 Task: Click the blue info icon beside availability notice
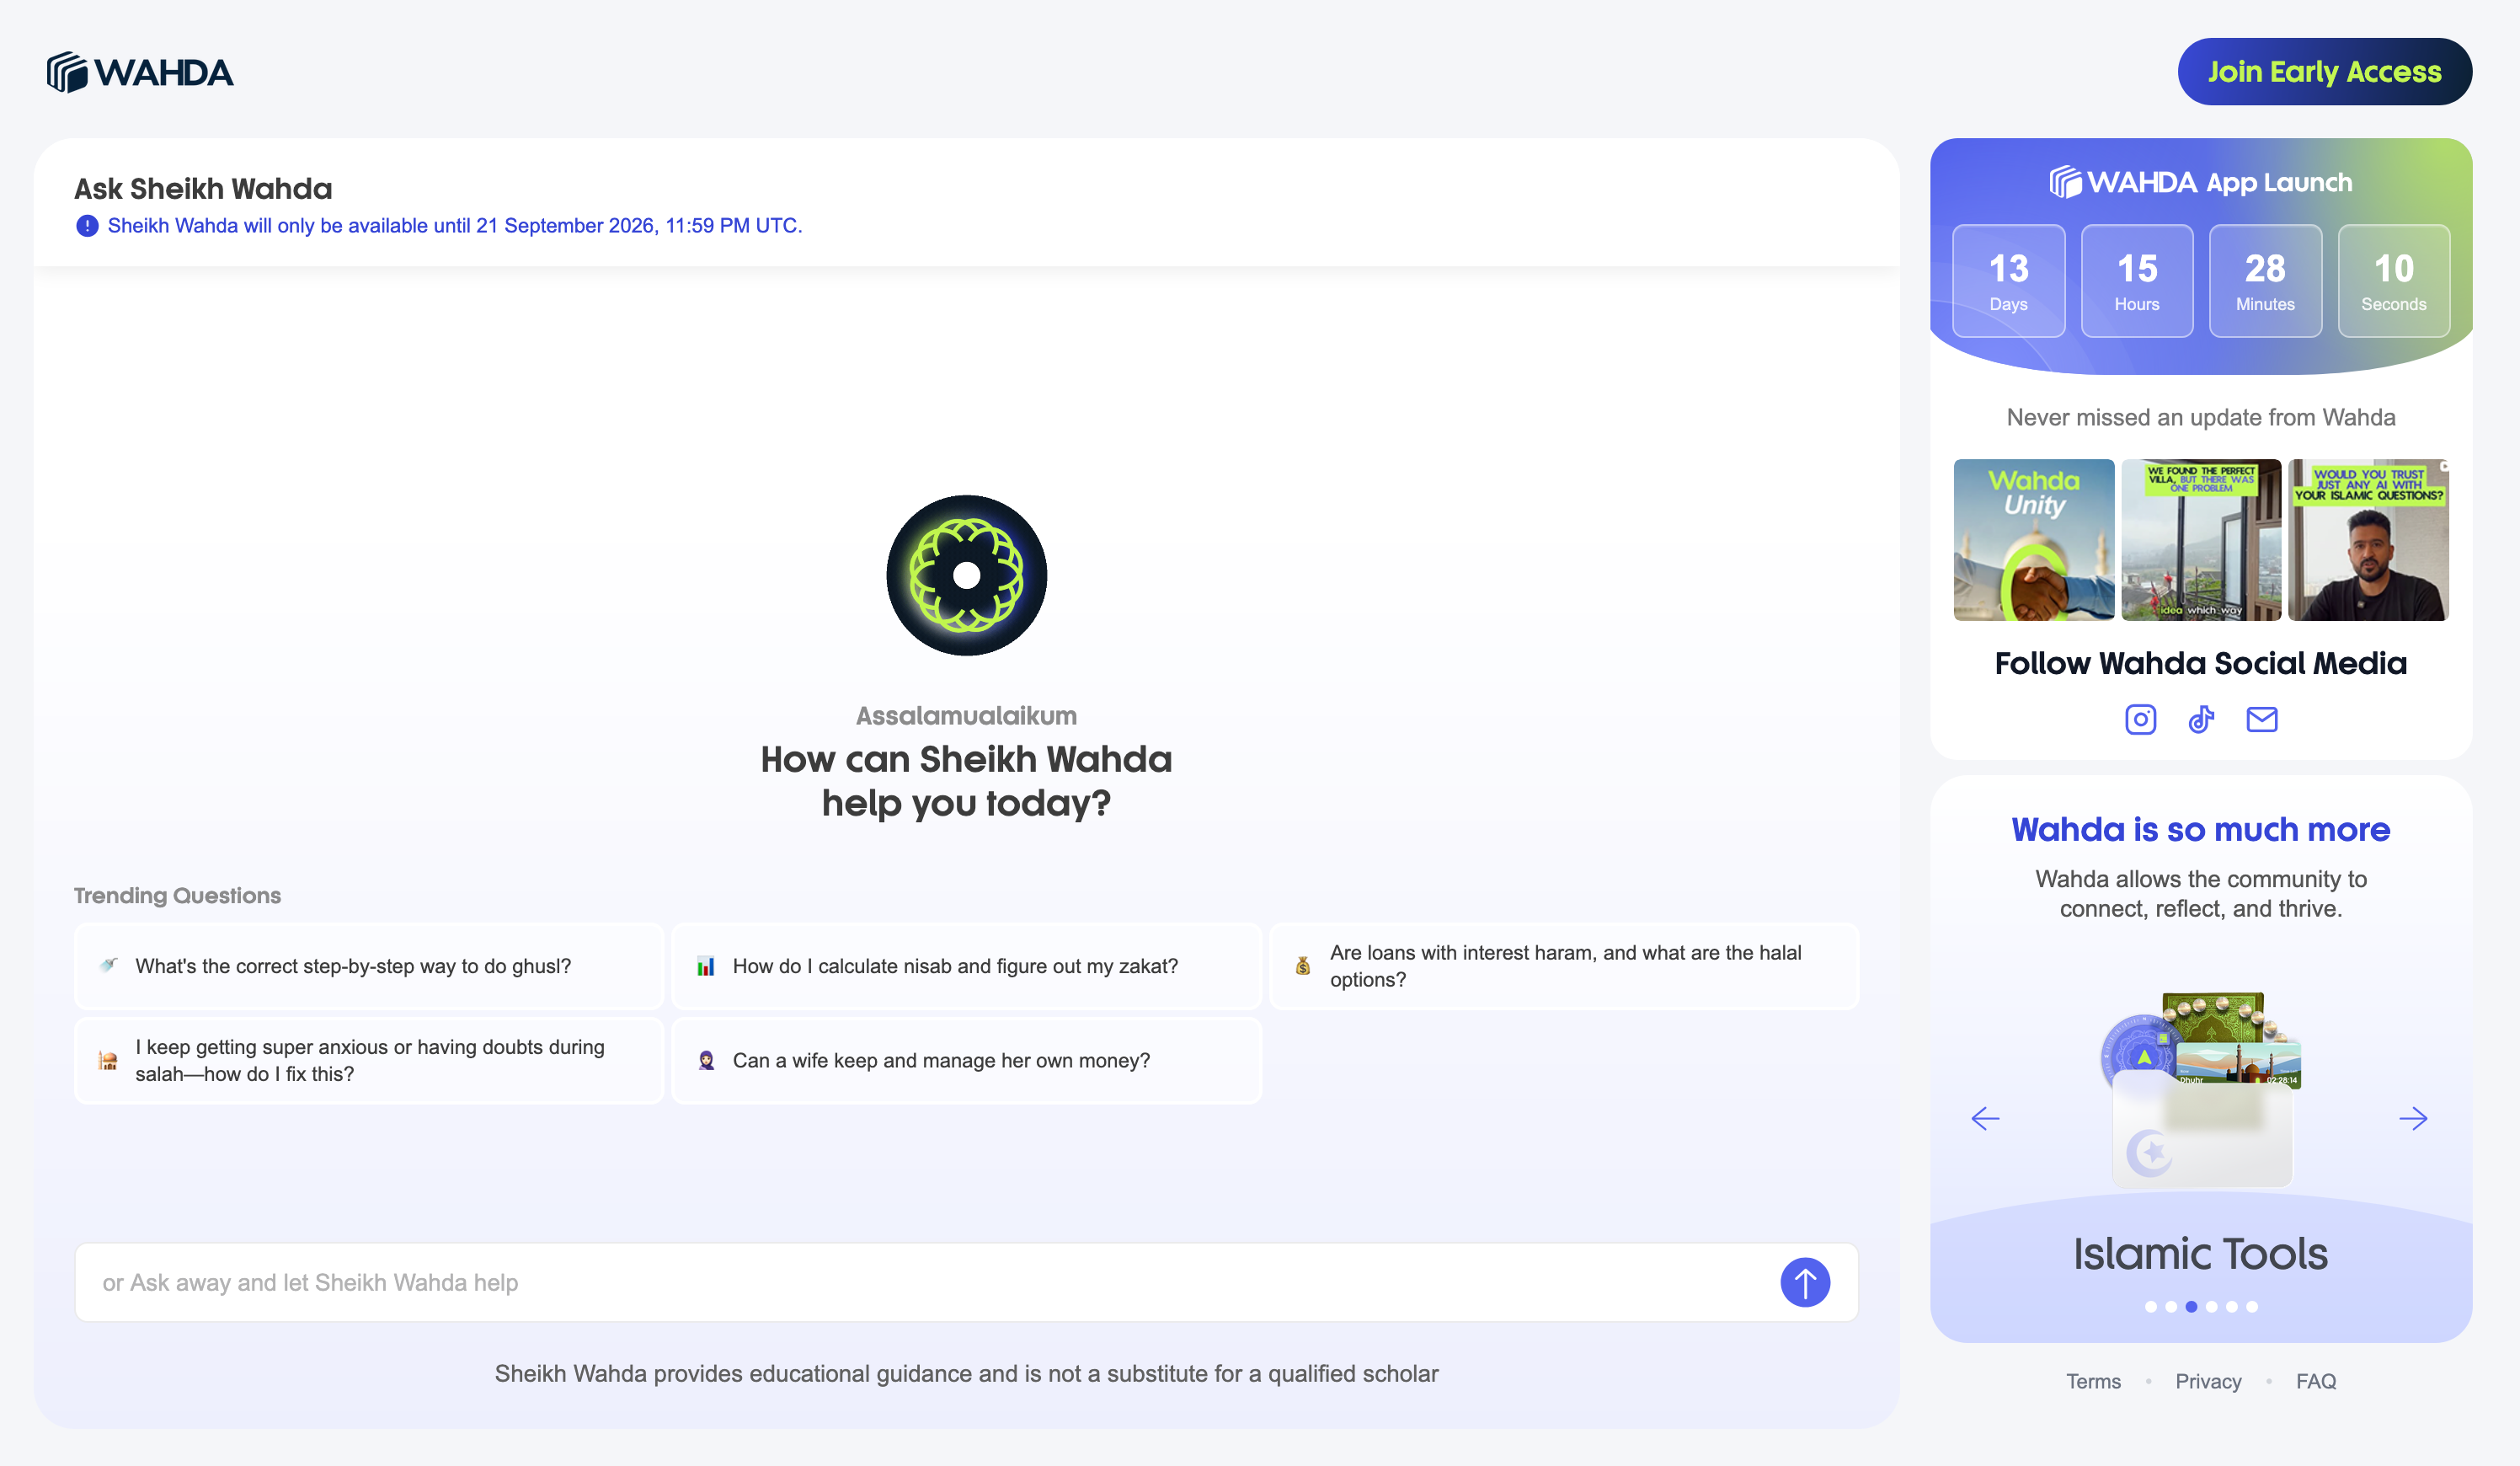pyautogui.click(x=87, y=226)
